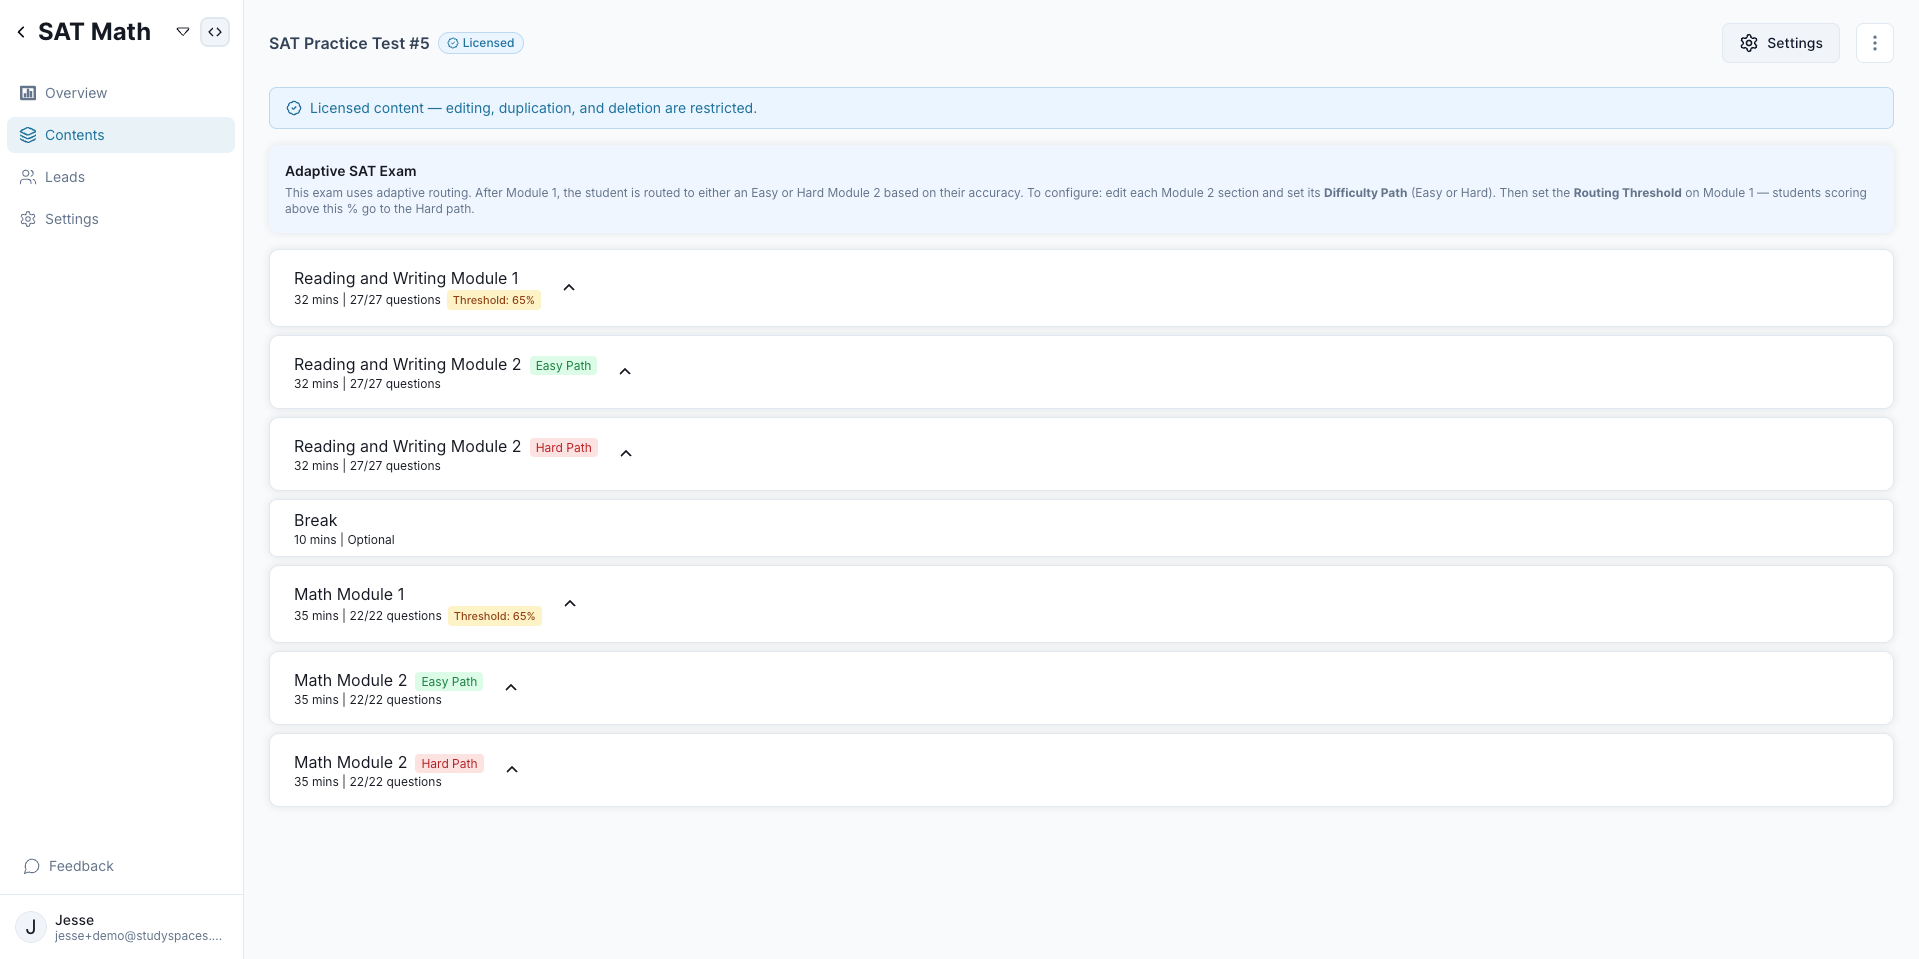The image size is (1919, 959).
Task: Click the Licensed badge next to test title
Action: (x=481, y=43)
